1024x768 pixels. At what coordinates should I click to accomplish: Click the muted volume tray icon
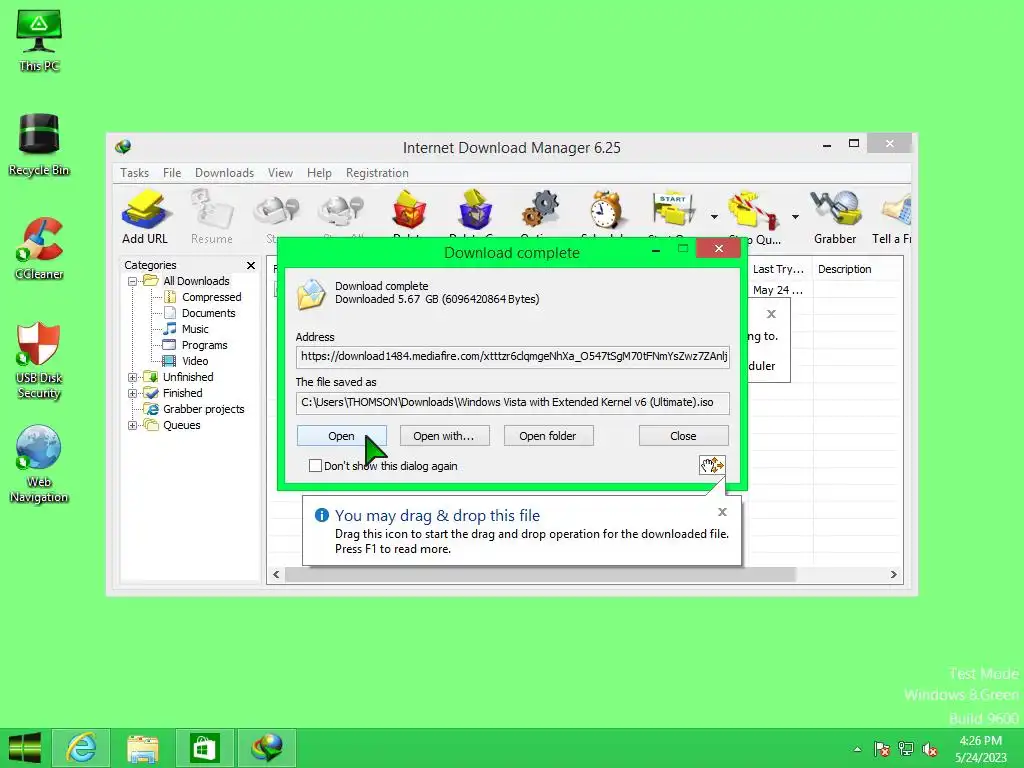(930, 749)
